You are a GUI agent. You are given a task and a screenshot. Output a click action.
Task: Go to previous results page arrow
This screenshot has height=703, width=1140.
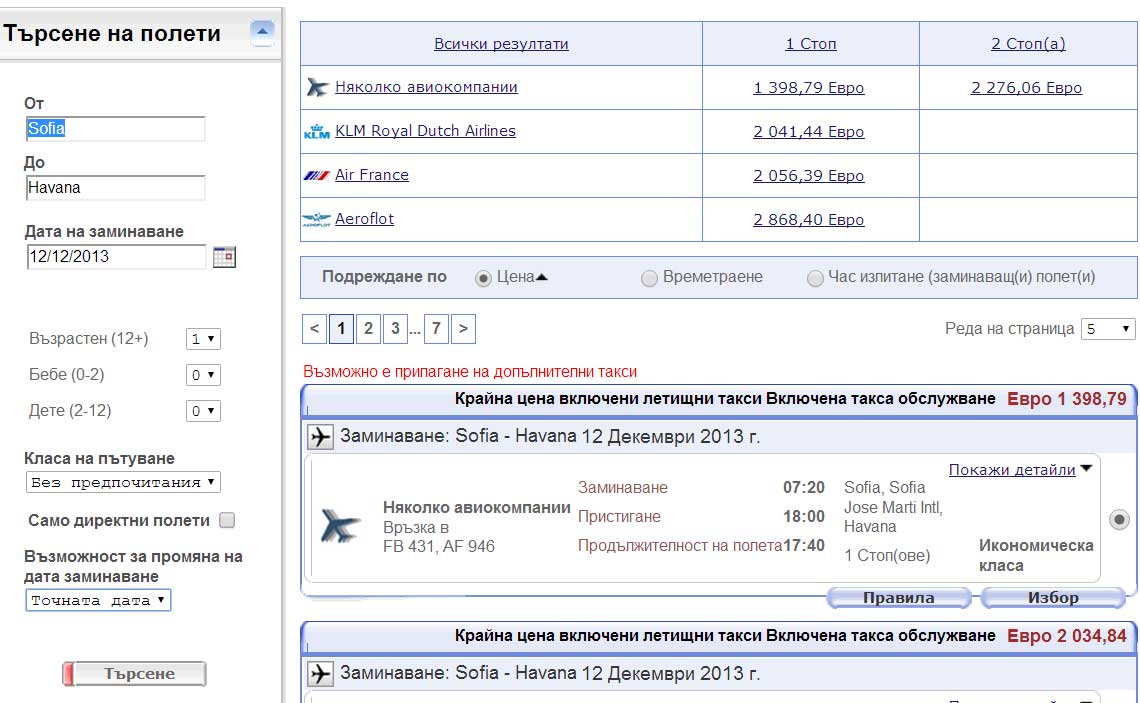(x=314, y=329)
